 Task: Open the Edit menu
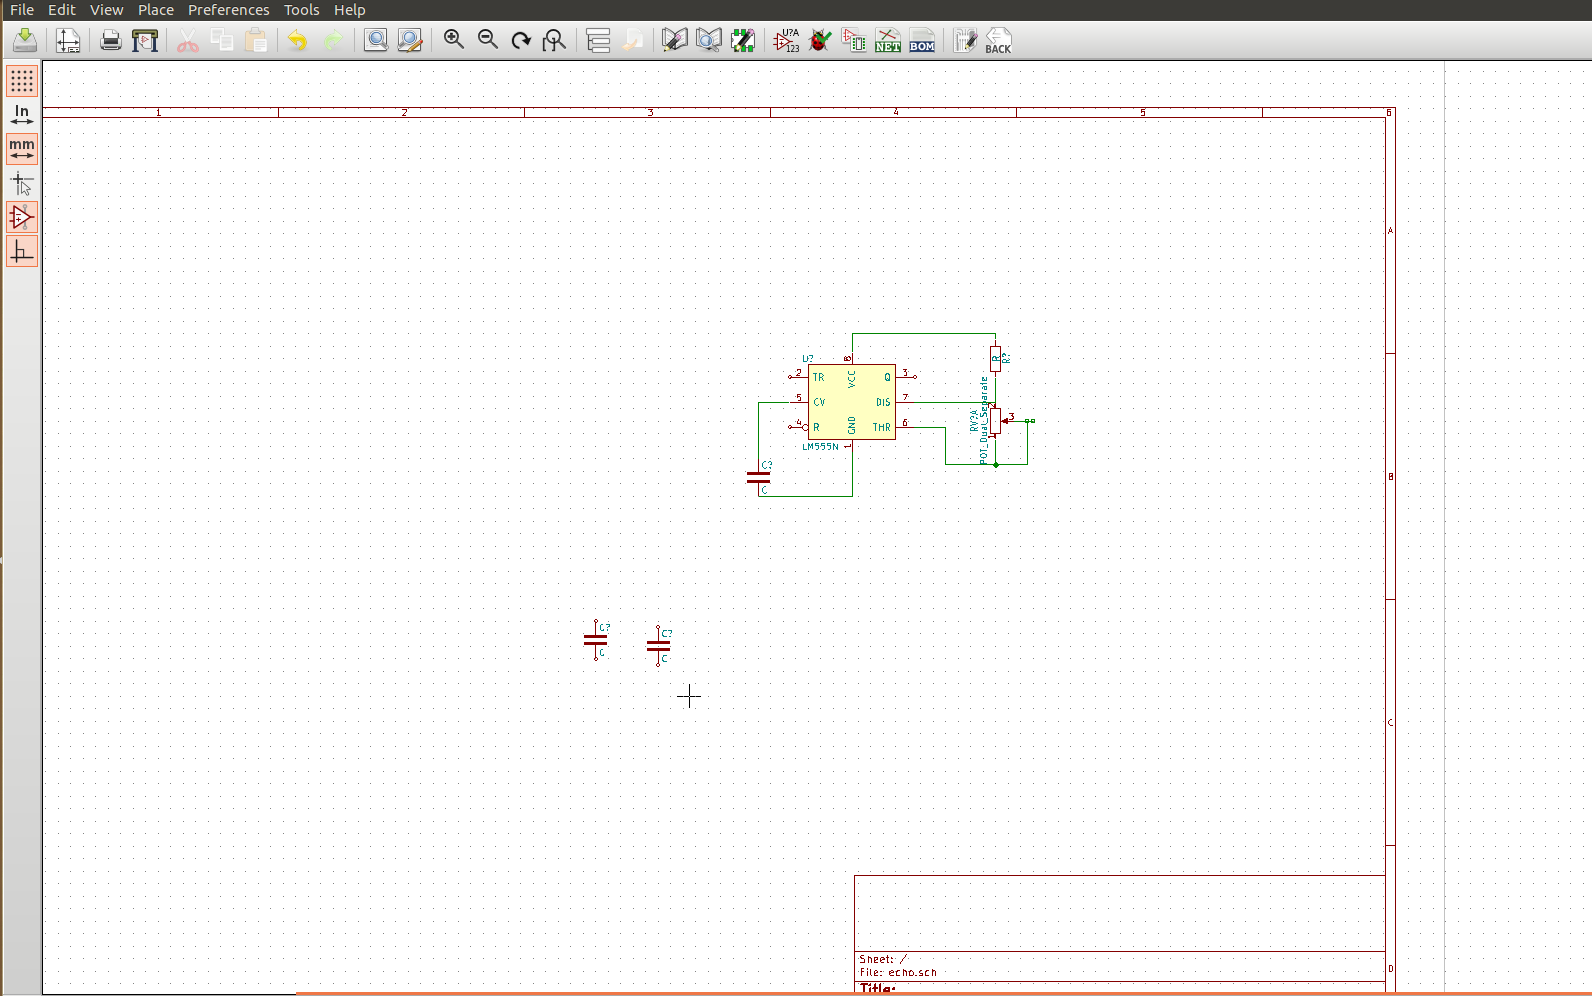click(x=62, y=9)
